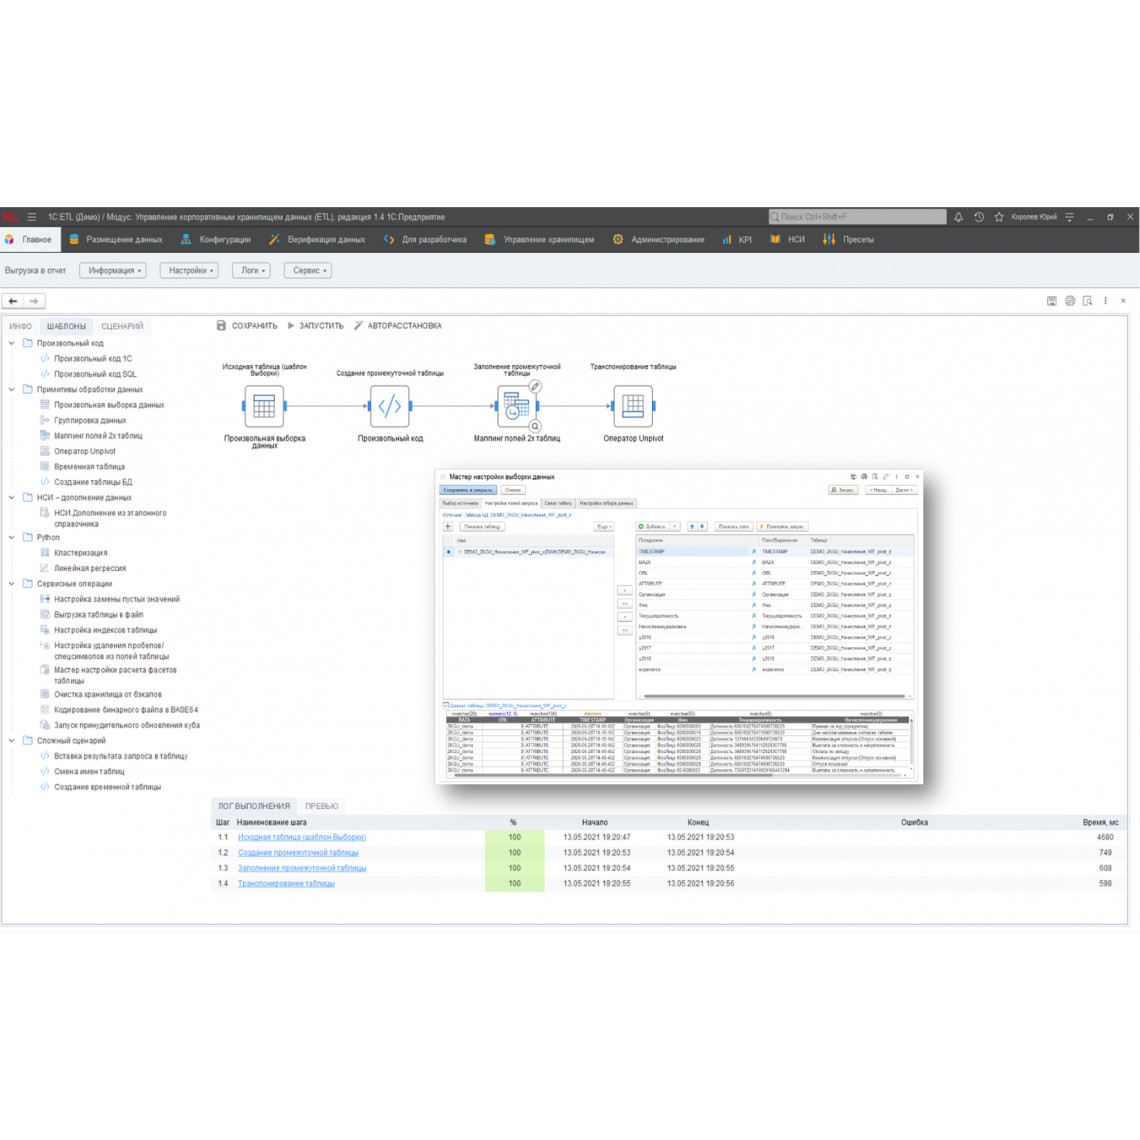Click the pencil edit badge on the mapping node
Viewport: 1140px width, 1140px height.
pos(535,387)
